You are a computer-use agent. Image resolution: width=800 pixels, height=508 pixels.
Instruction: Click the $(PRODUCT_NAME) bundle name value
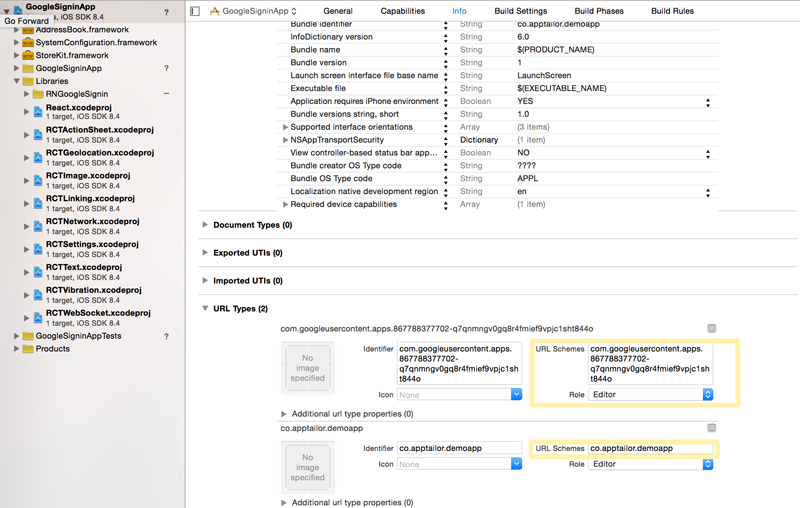click(x=556, y=49)
